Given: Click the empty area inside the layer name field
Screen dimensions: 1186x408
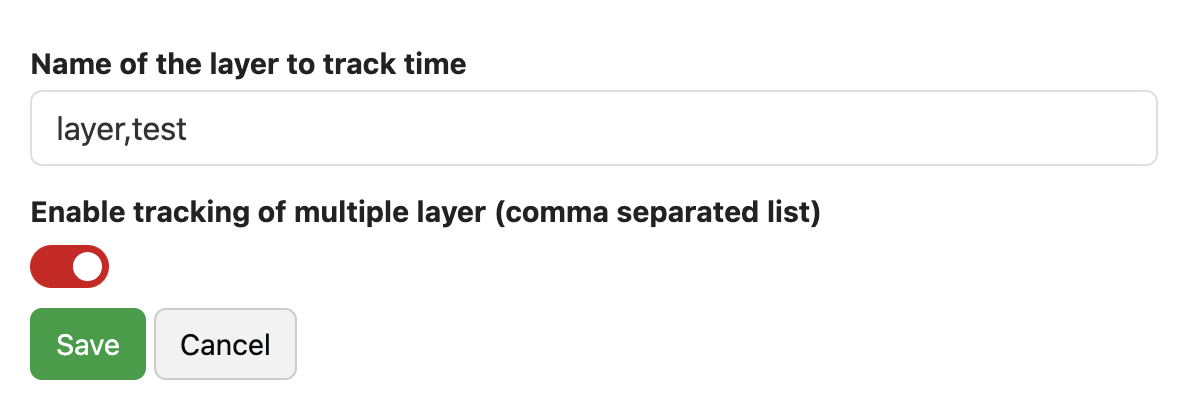Looking at the screenshot, I should [700, 128].
